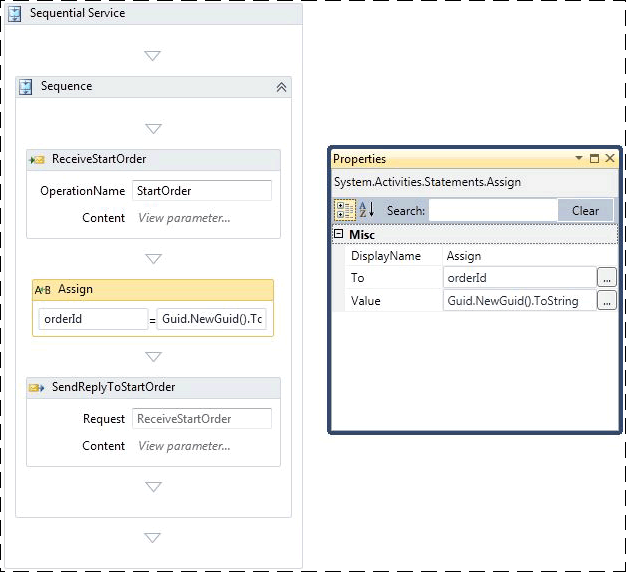Click drop arrow below SendReplyToStartOrder
Image resolution: width=626 pixels, height=572 pixels.
[x=153, y=487]
